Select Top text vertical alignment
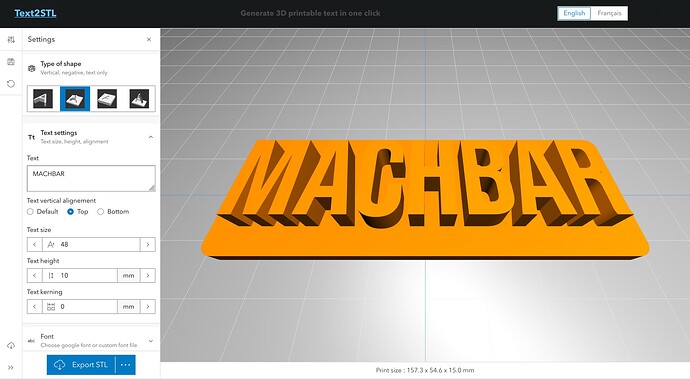690x379 pixels. [77, 212]
